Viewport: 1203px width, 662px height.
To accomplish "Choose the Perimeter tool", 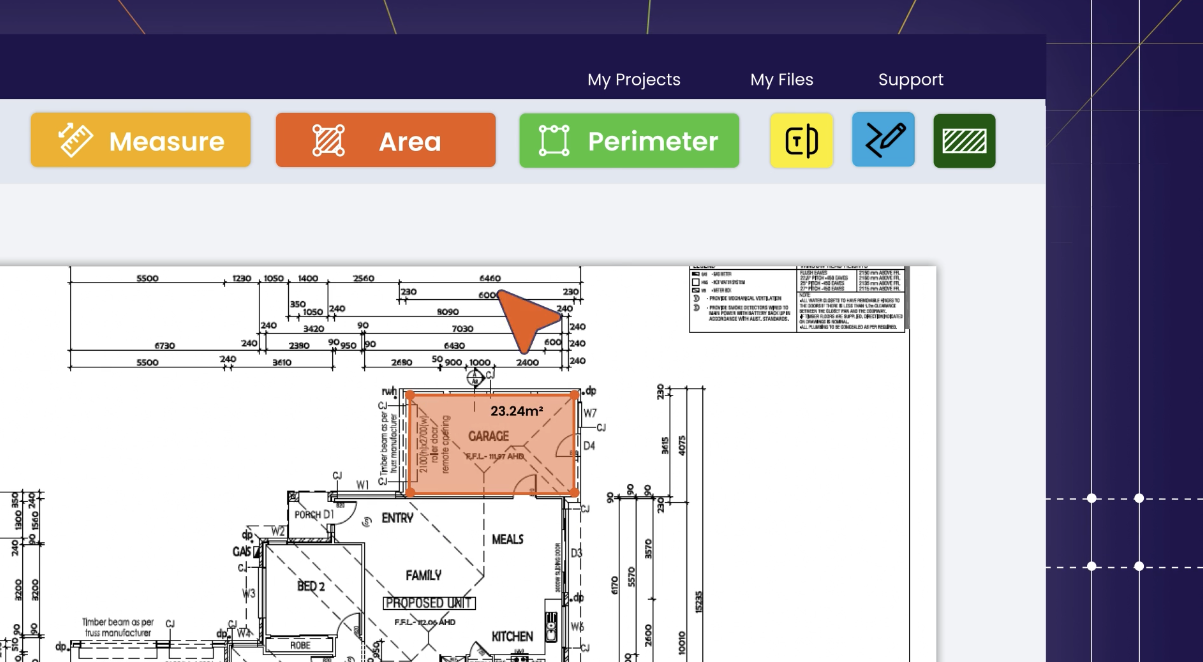I will coord(629,140).
